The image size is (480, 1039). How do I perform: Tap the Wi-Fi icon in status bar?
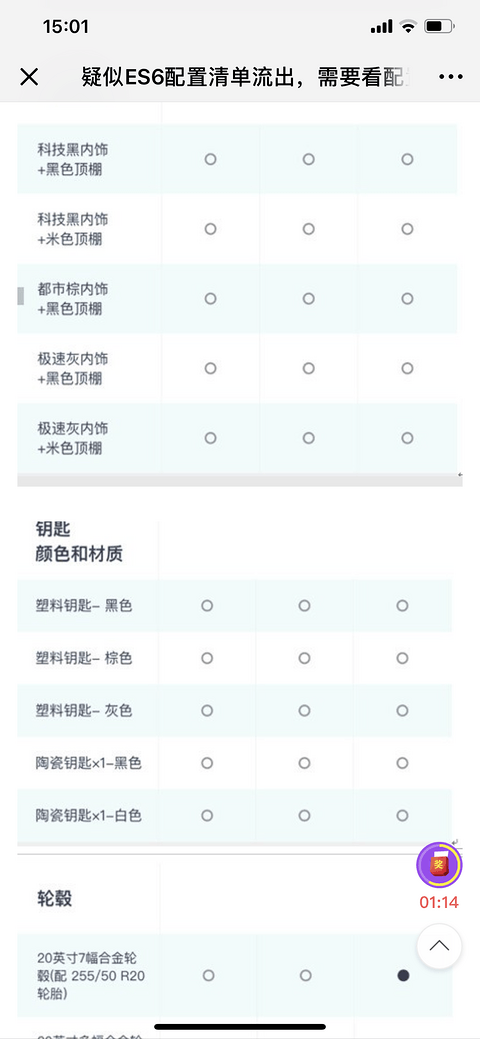click(x=408, y=27)
